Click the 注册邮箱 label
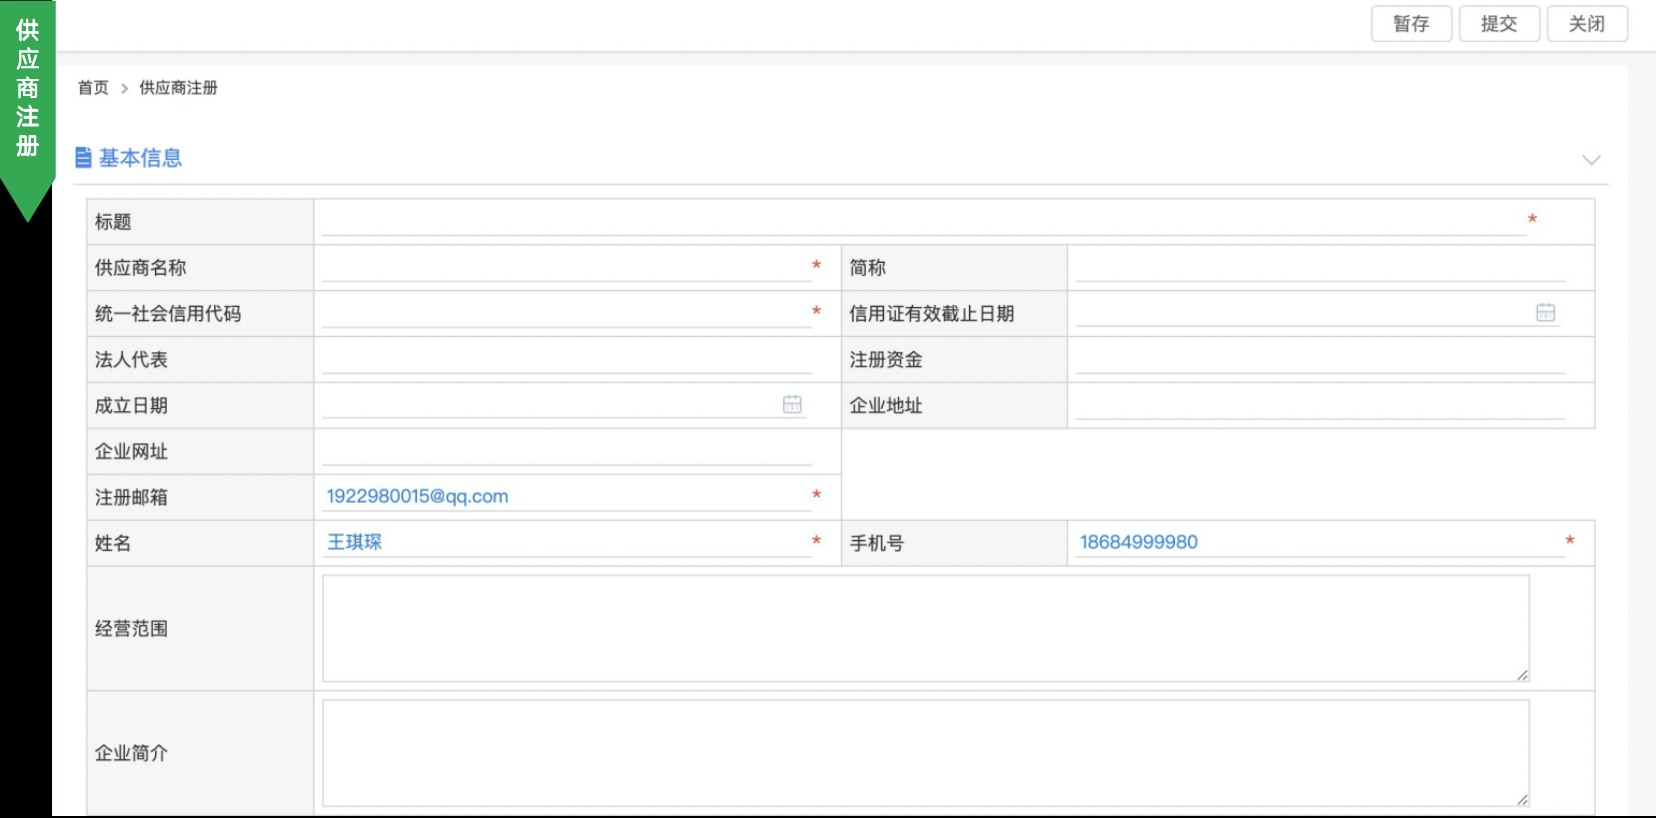Image resolution: width=1656 pixels, height=818 pixels. coord(131,498)
